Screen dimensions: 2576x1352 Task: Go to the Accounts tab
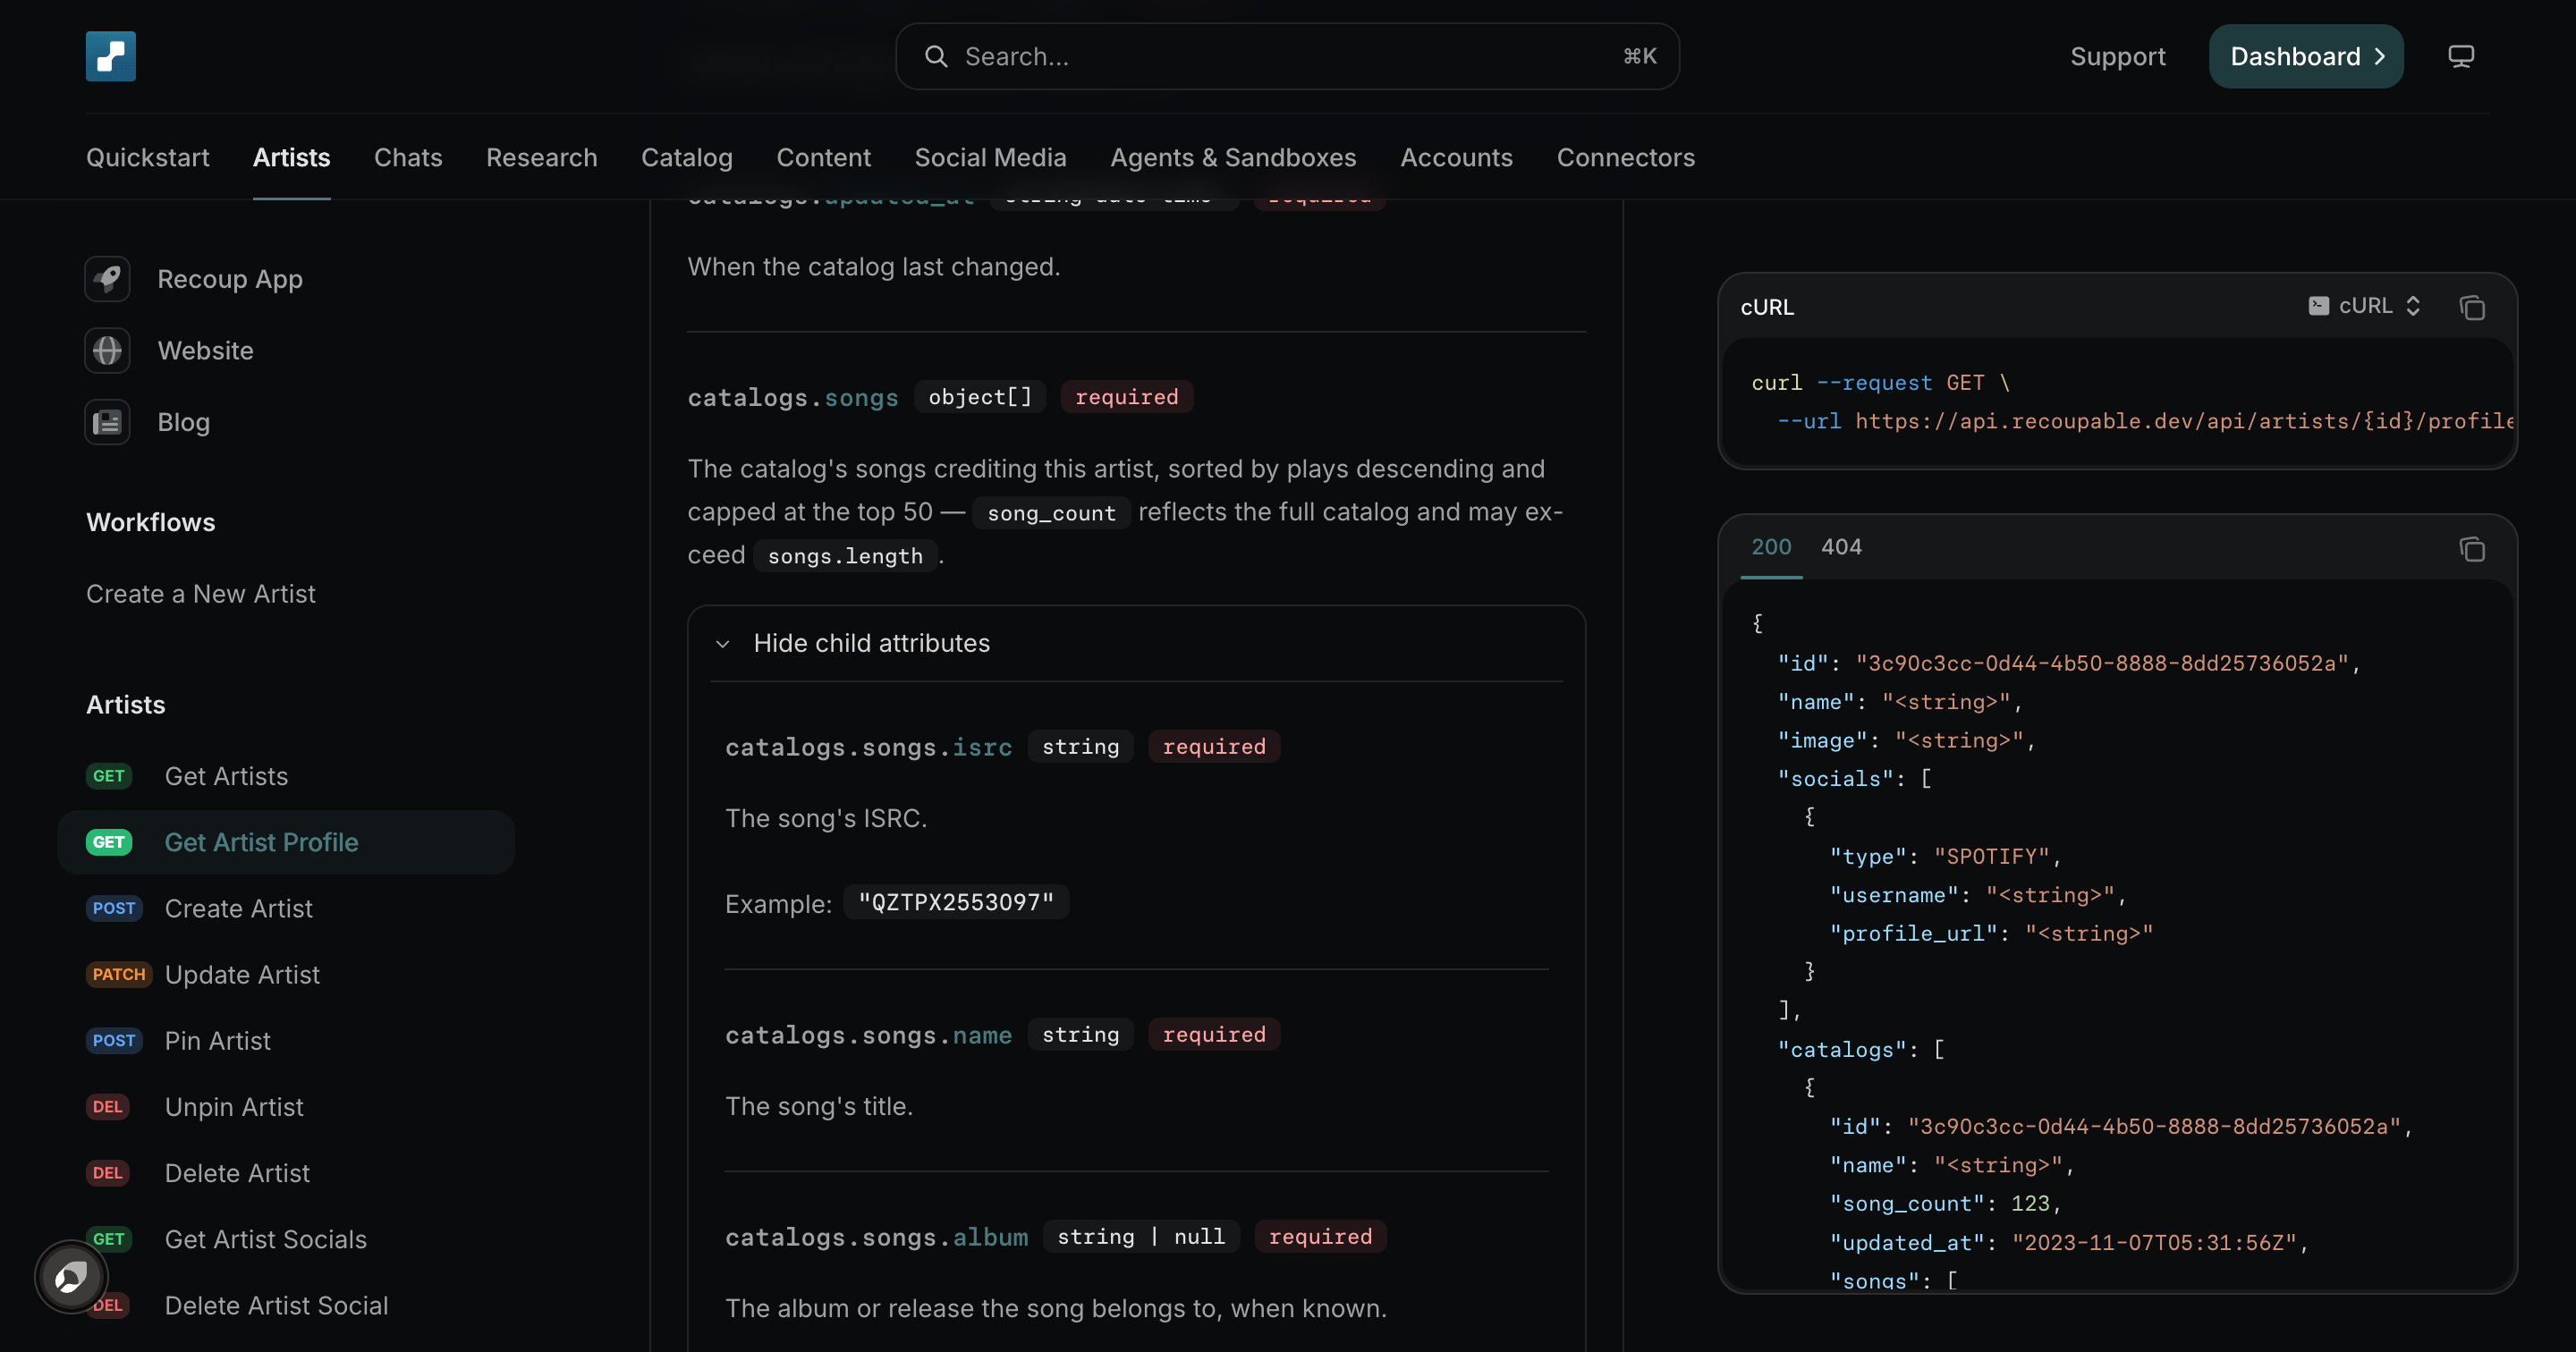(1456, 158)
